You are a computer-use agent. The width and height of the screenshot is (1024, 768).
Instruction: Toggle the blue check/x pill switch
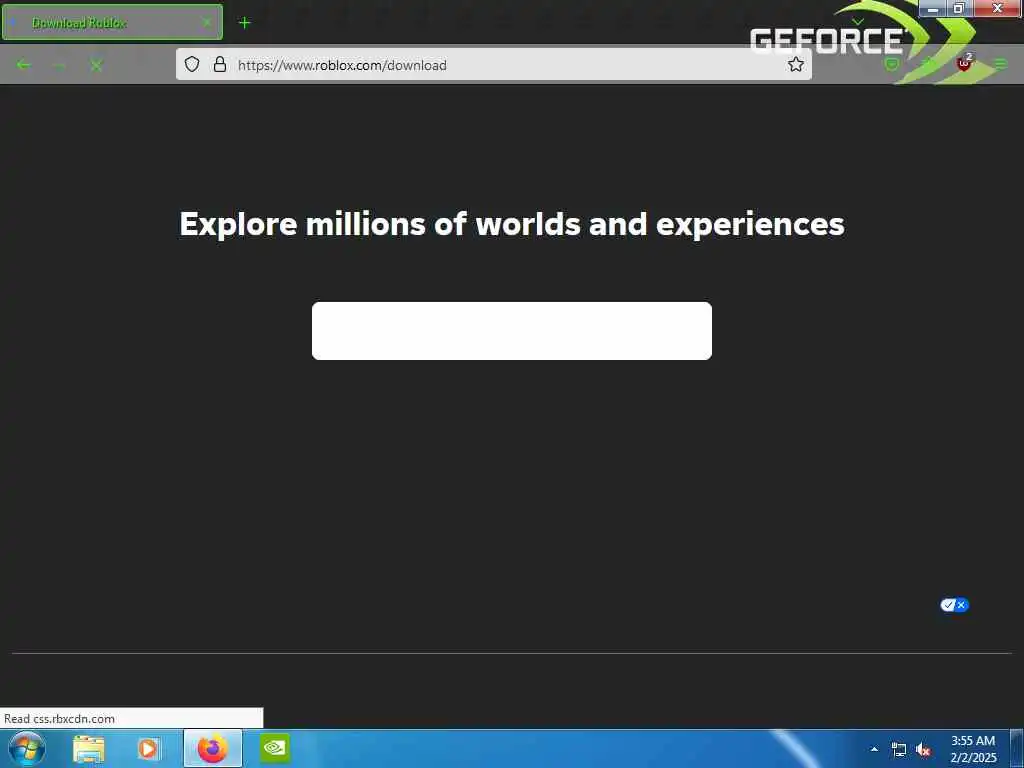[954, 605]
